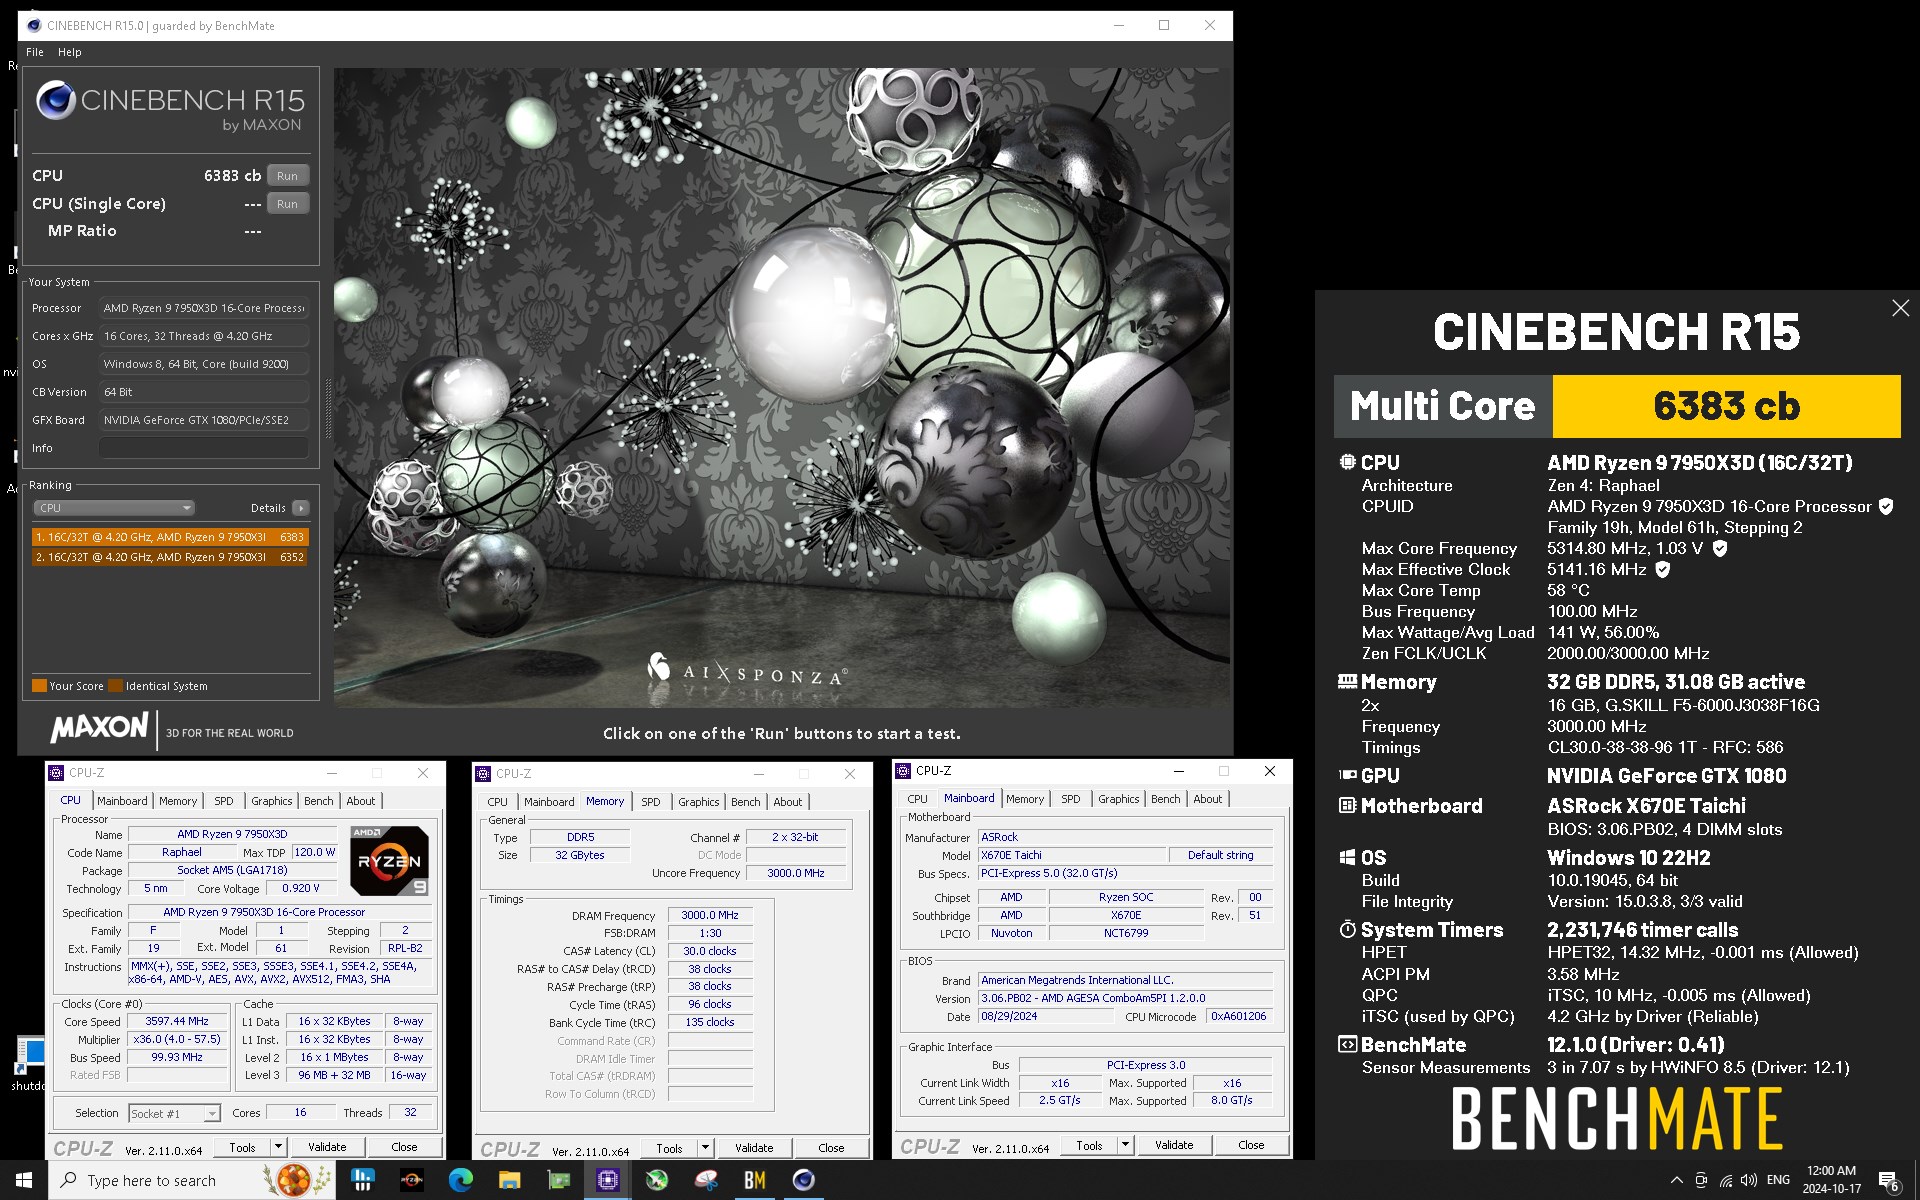Viewport: 1920px width, 1200px height.
Task: Click Validate in middle CPU-Z window
Action: 754,1148
